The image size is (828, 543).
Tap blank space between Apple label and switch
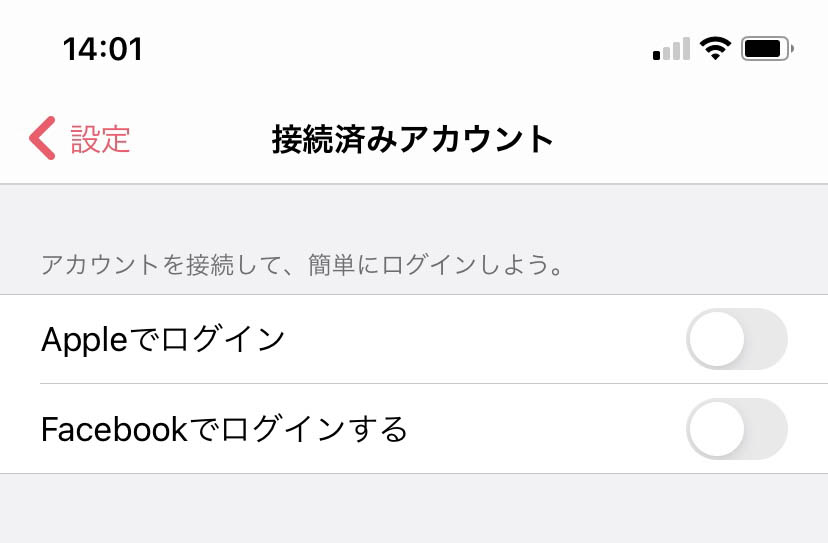click(x=486, y=339)
